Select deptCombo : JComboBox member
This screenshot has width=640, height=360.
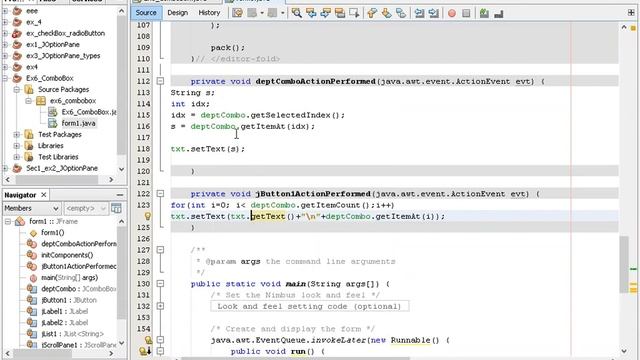click(78, 289)
